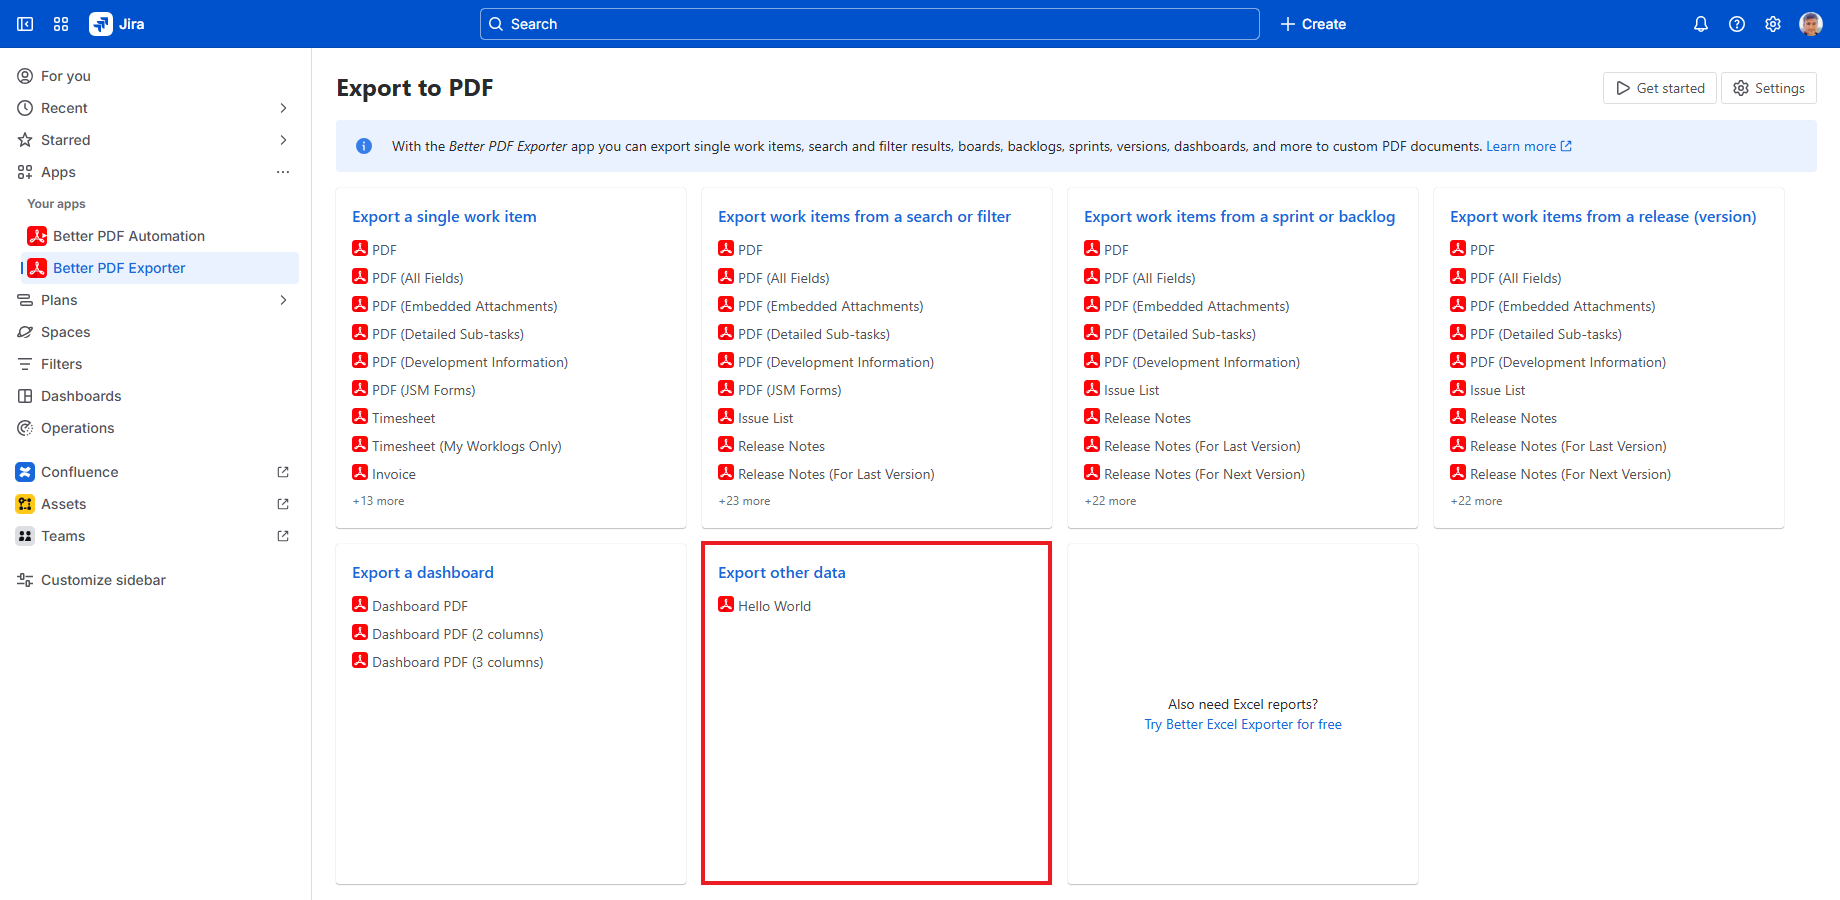This screenshot has width=1840, height=900.
Task: Collapse sidebar using the top-left panel icon
Action: [x=25, y=24]
